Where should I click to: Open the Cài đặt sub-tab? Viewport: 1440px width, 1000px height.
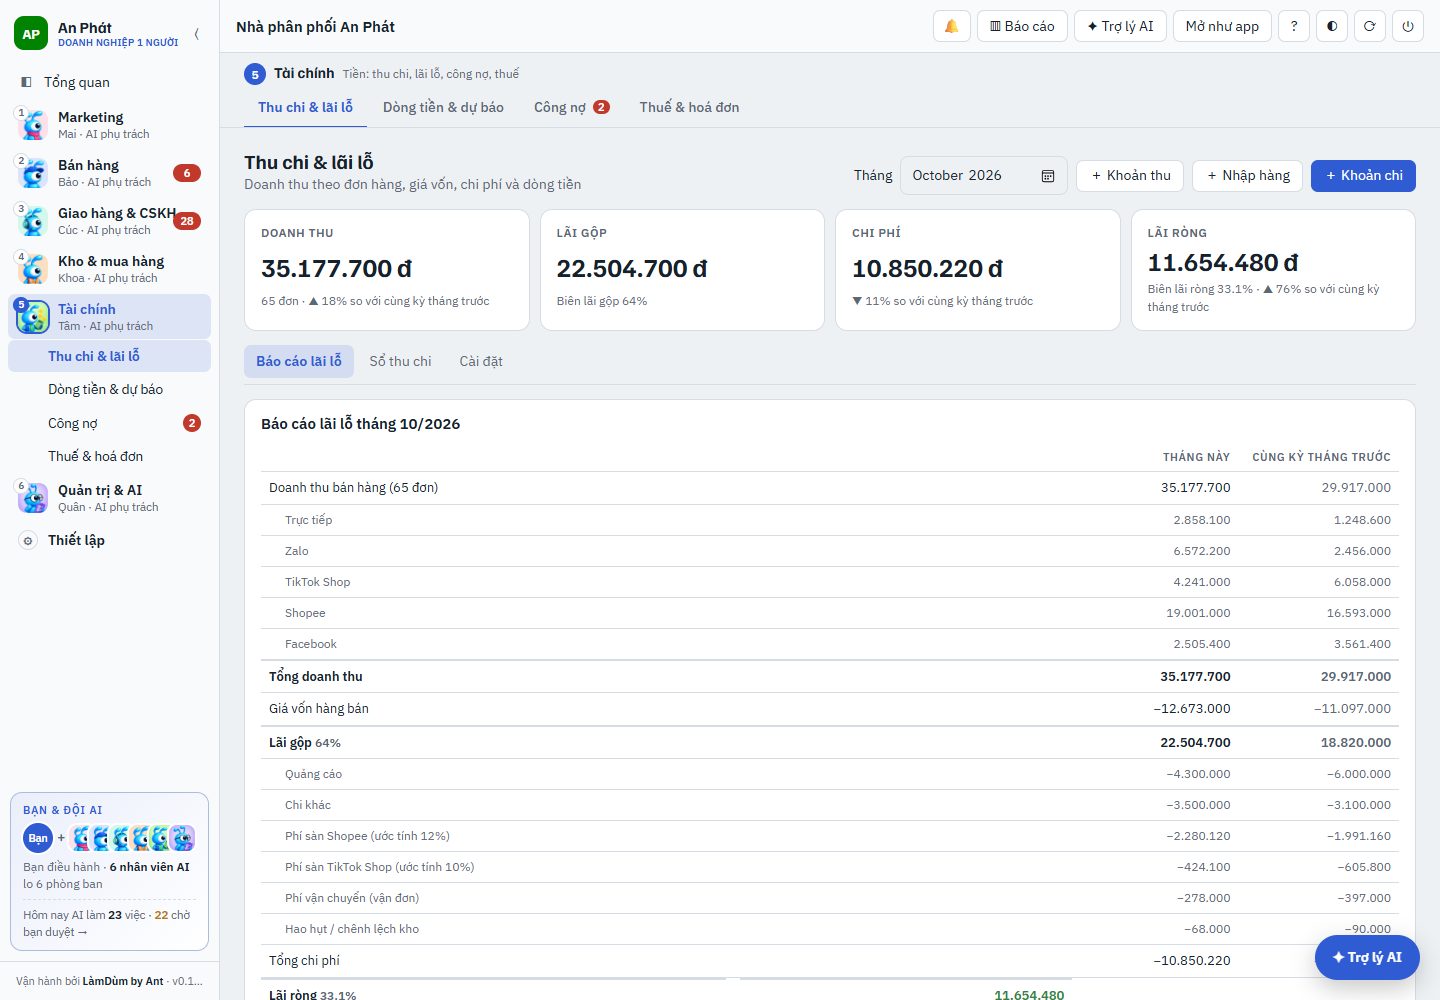pos(481,361)
